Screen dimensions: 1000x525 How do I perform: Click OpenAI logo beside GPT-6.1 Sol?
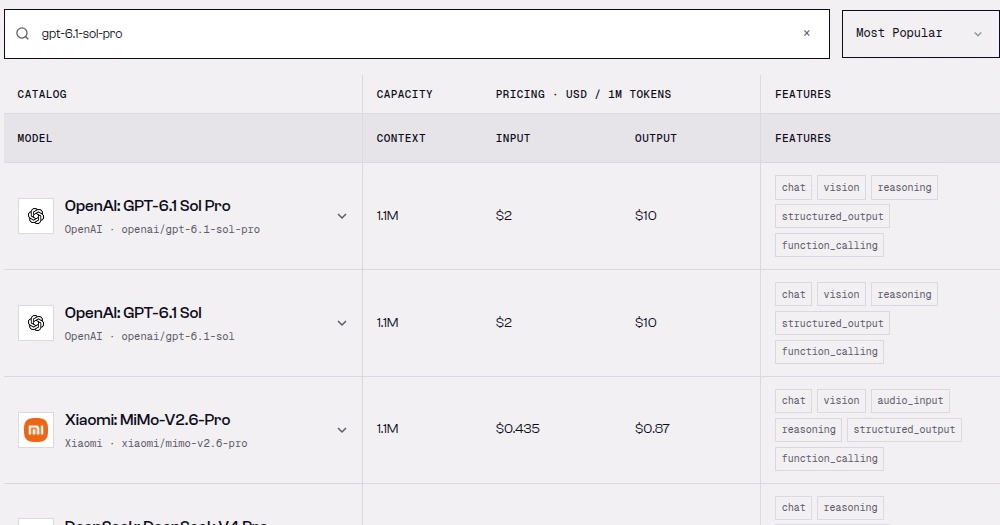pyautogui.click(x=36, y=323)
